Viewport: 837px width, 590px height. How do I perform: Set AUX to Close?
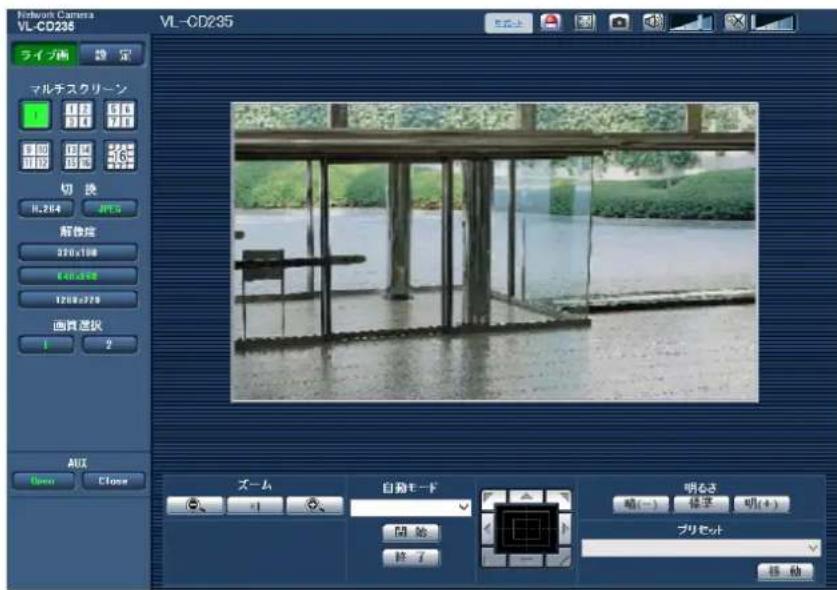(114, 481)
